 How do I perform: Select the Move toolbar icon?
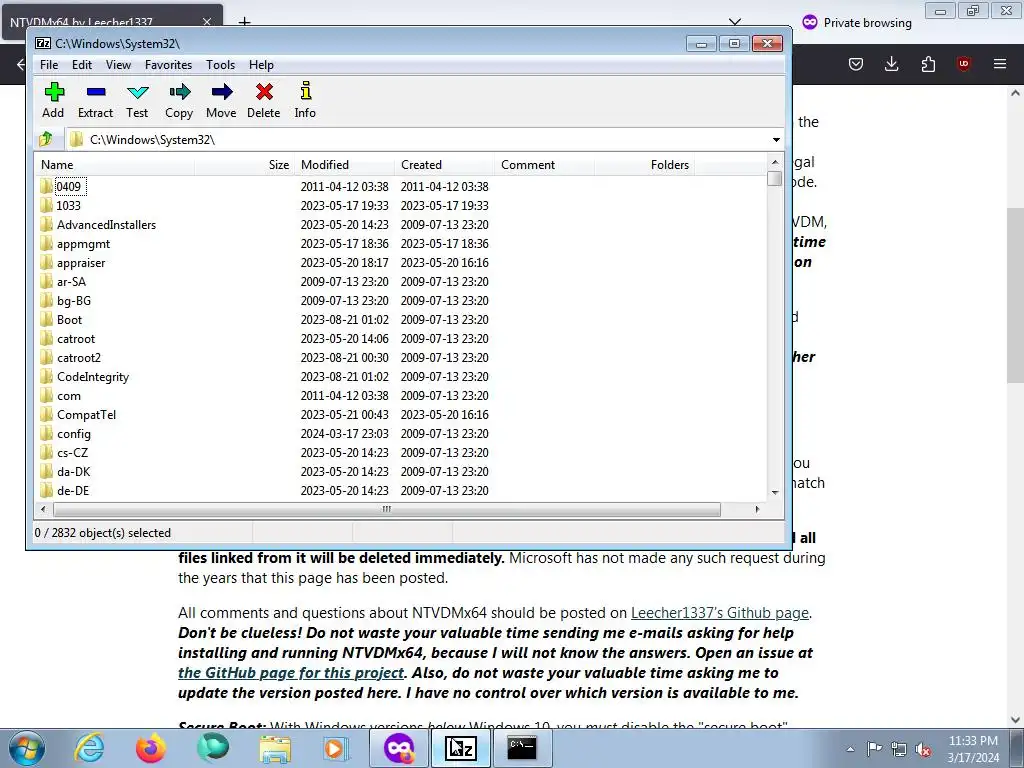[x=221, y=100]
